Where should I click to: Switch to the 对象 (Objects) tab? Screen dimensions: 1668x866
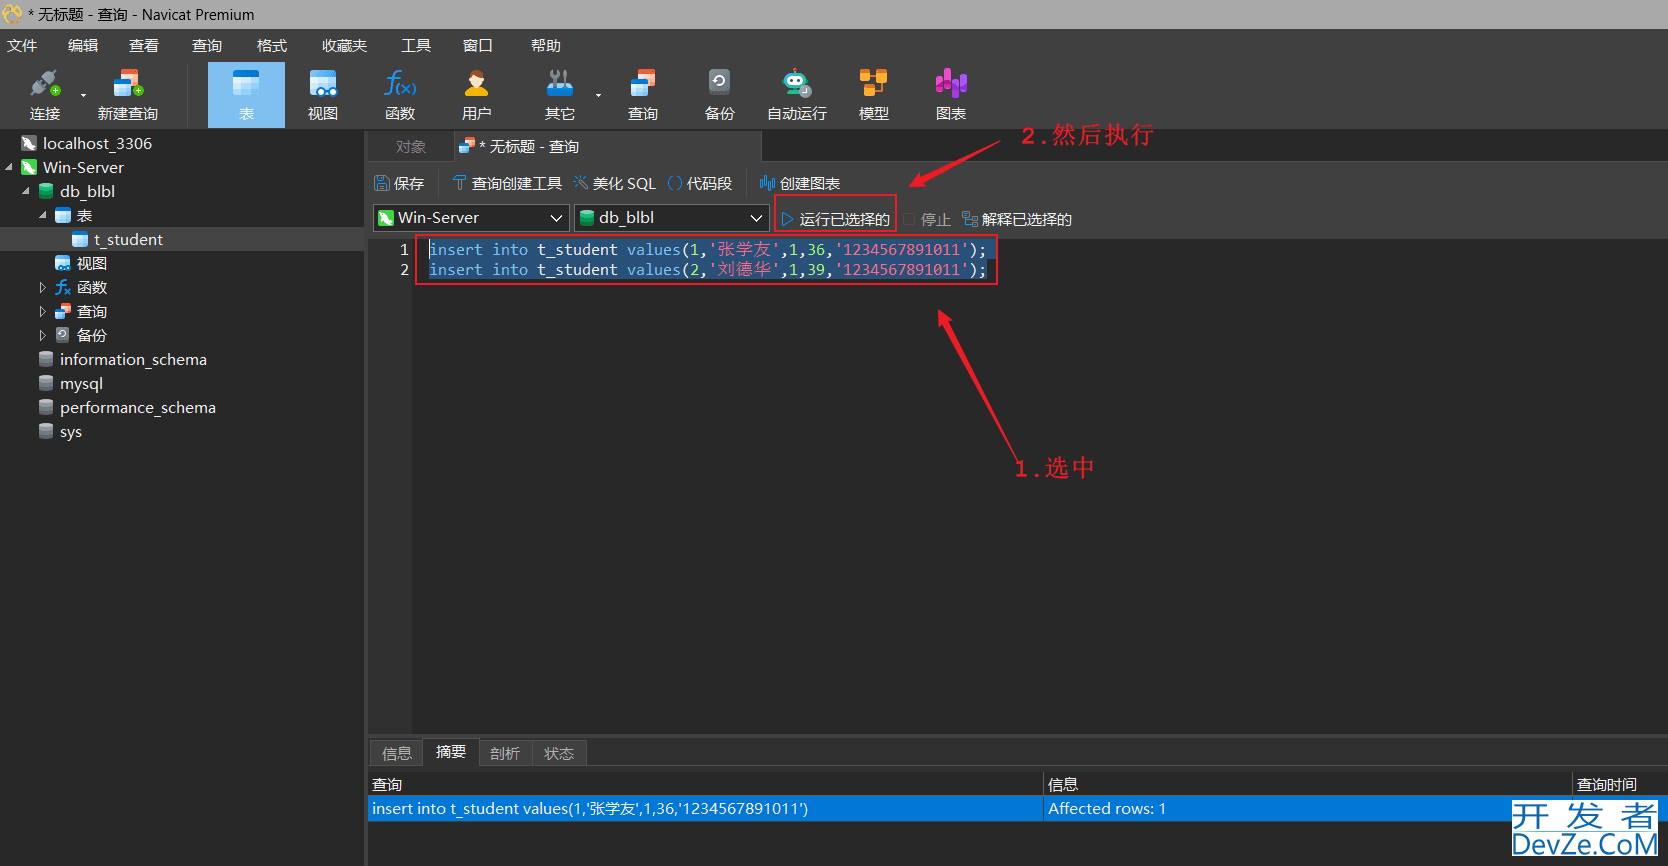click(411, 147)
